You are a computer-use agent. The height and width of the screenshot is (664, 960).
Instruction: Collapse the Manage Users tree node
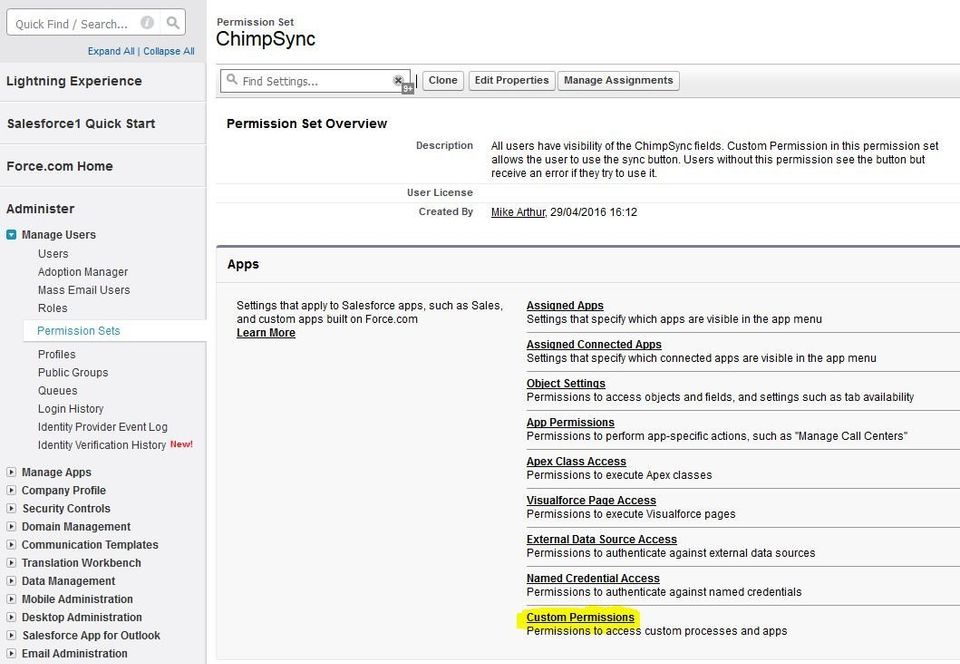[11, 234]
